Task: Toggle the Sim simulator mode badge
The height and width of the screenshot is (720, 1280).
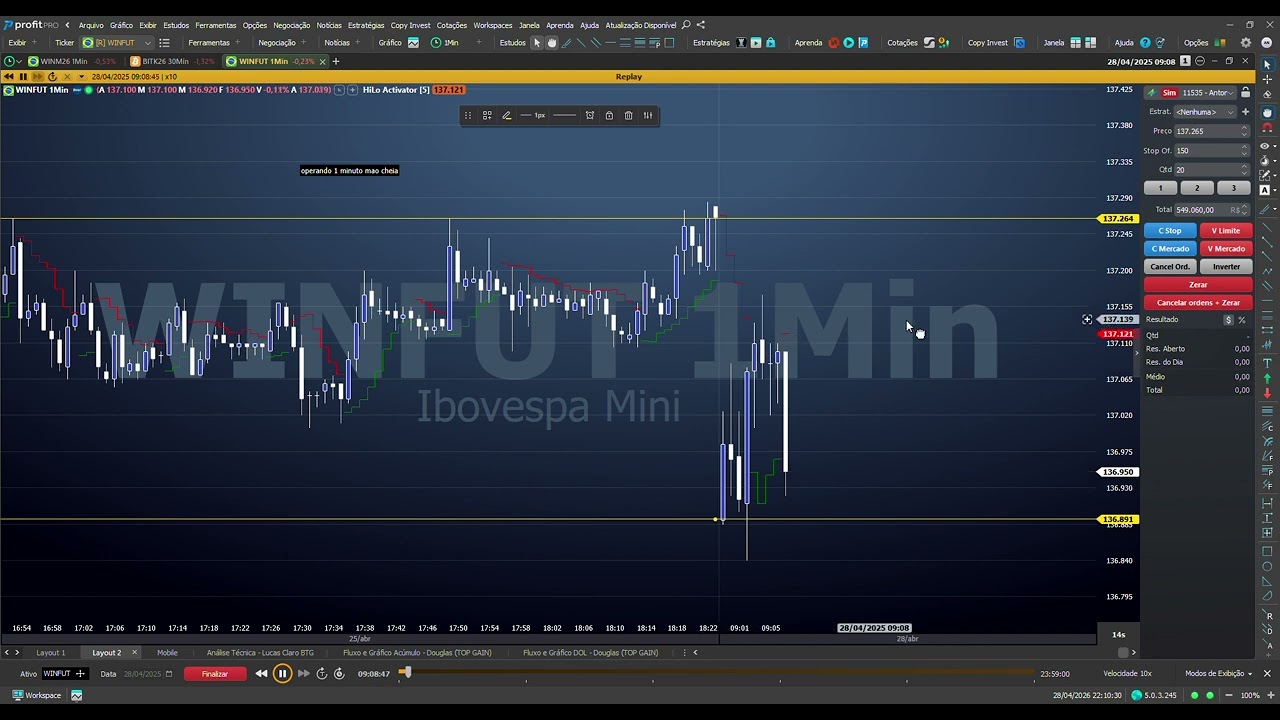Action: tap(1169, 93)
